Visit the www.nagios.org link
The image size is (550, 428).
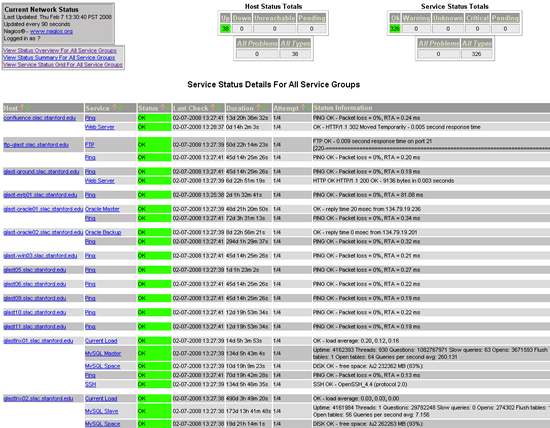(51, 31)
